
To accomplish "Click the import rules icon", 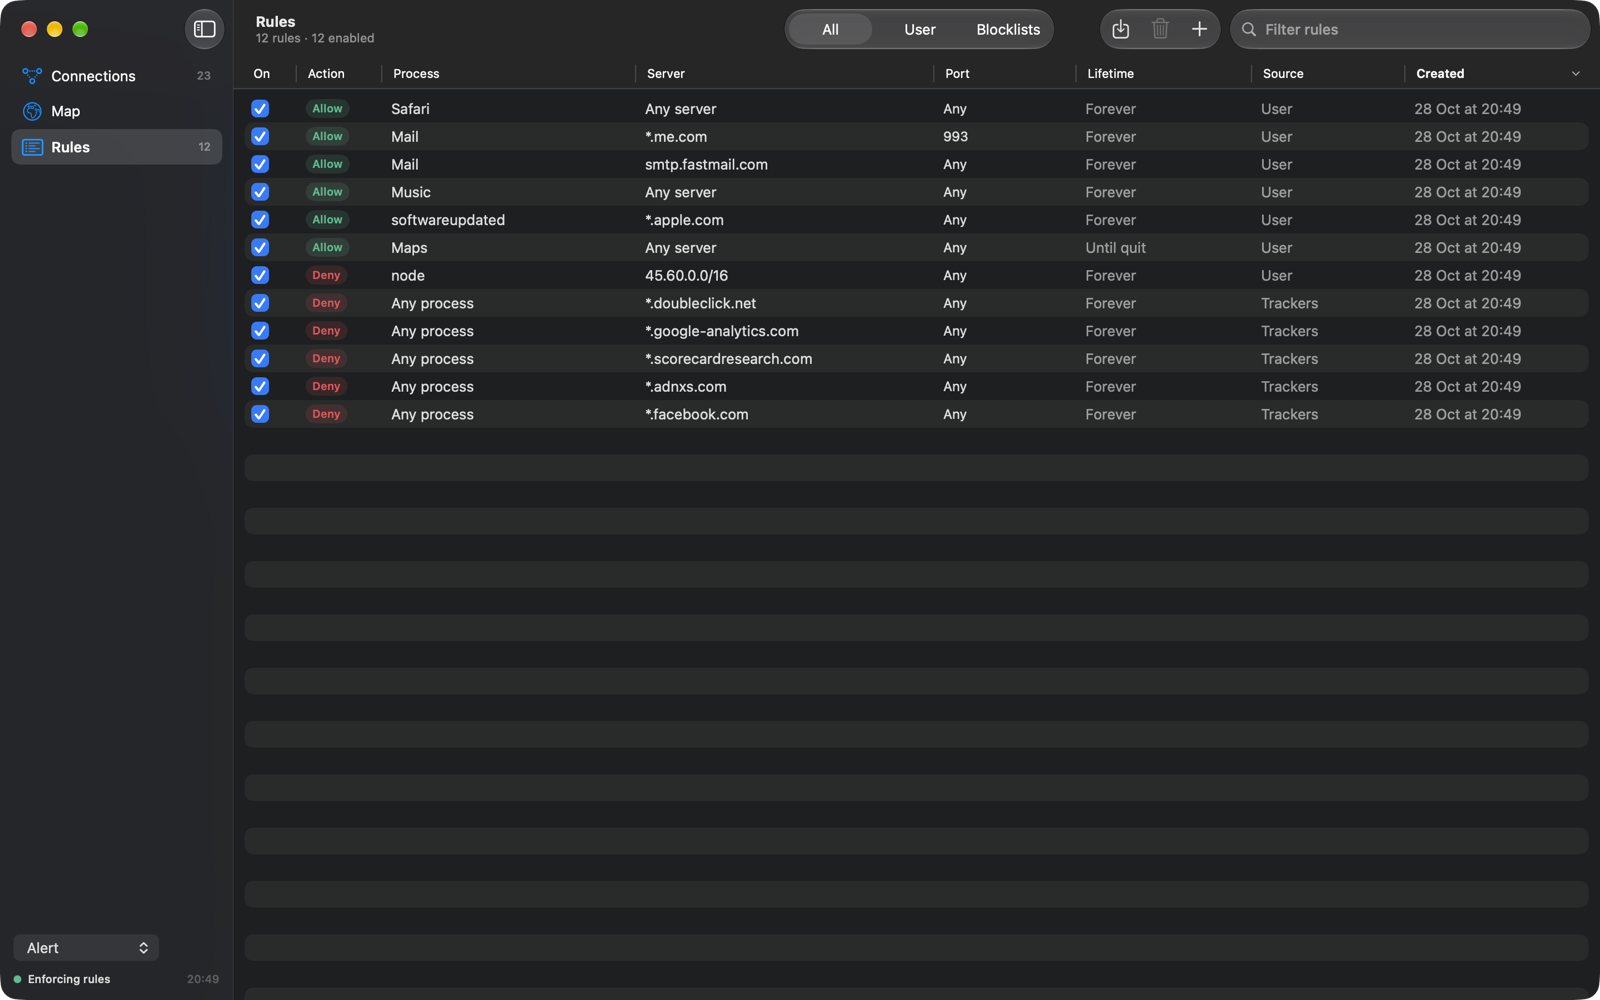I will click(1121, 29).
